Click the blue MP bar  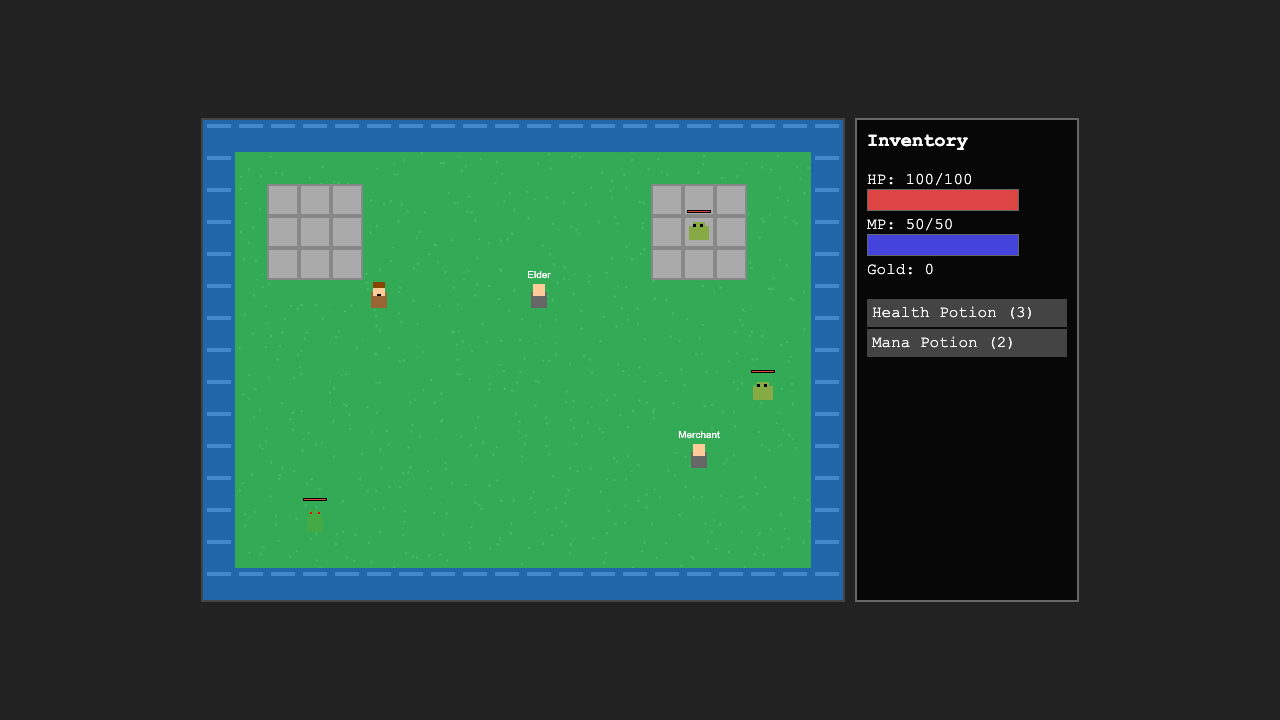(943, 245)
